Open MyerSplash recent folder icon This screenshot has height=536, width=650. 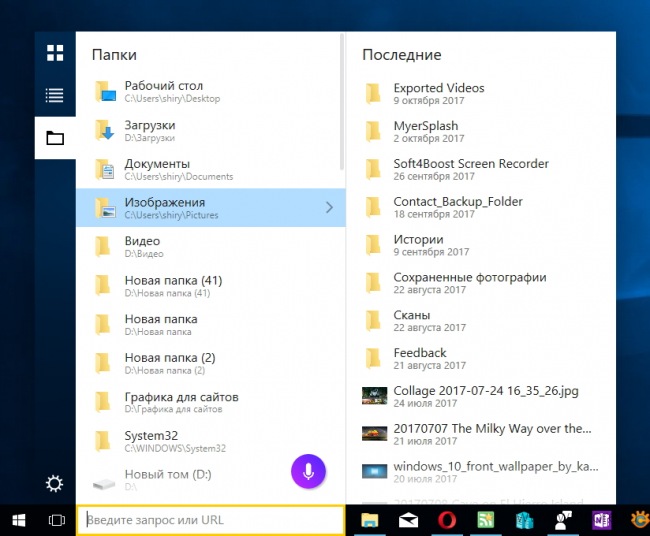tap(373, 131)
